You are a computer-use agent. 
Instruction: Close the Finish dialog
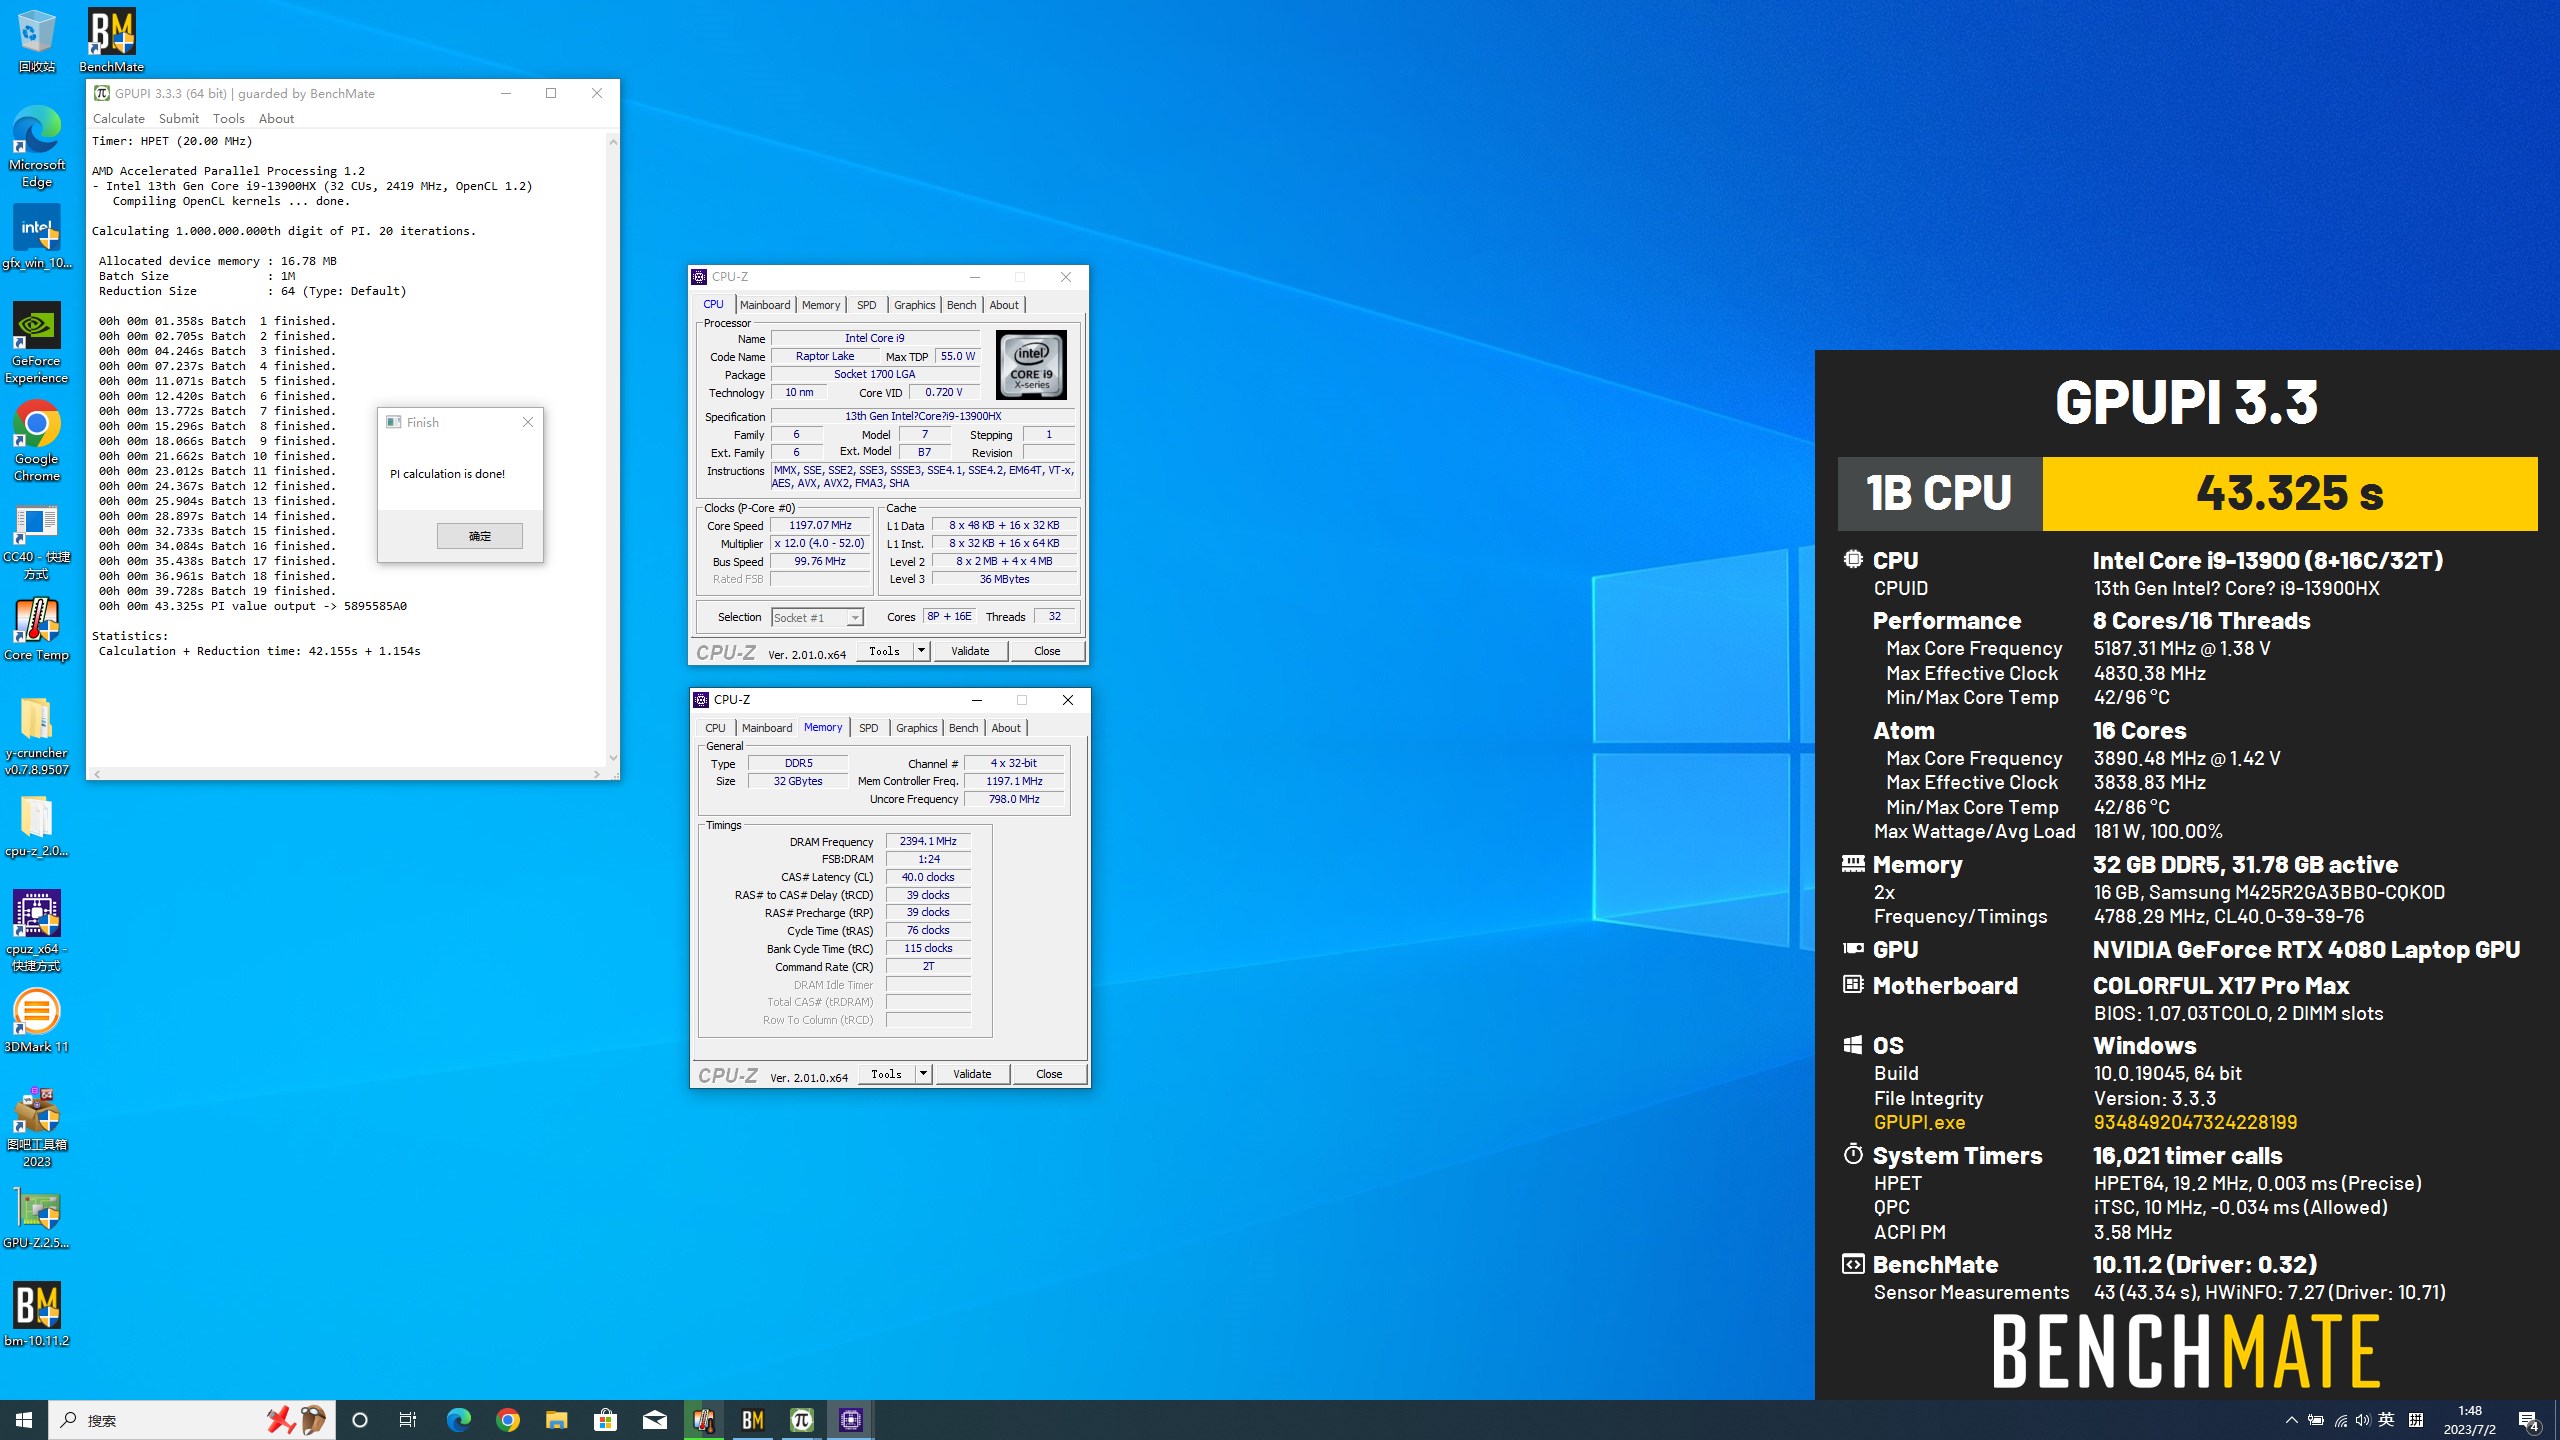(528, 422)
